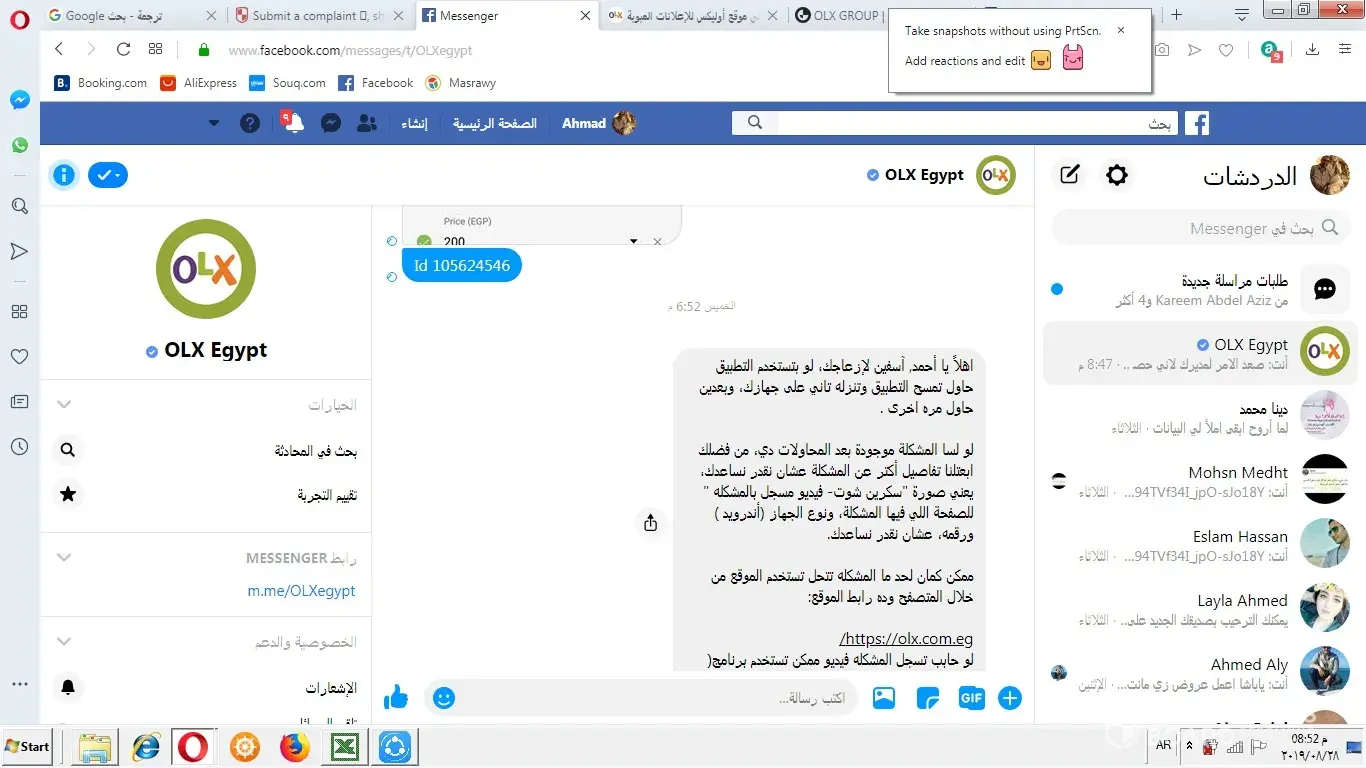
Task: Open the Opera tab menu
Action: point(1242,14)
